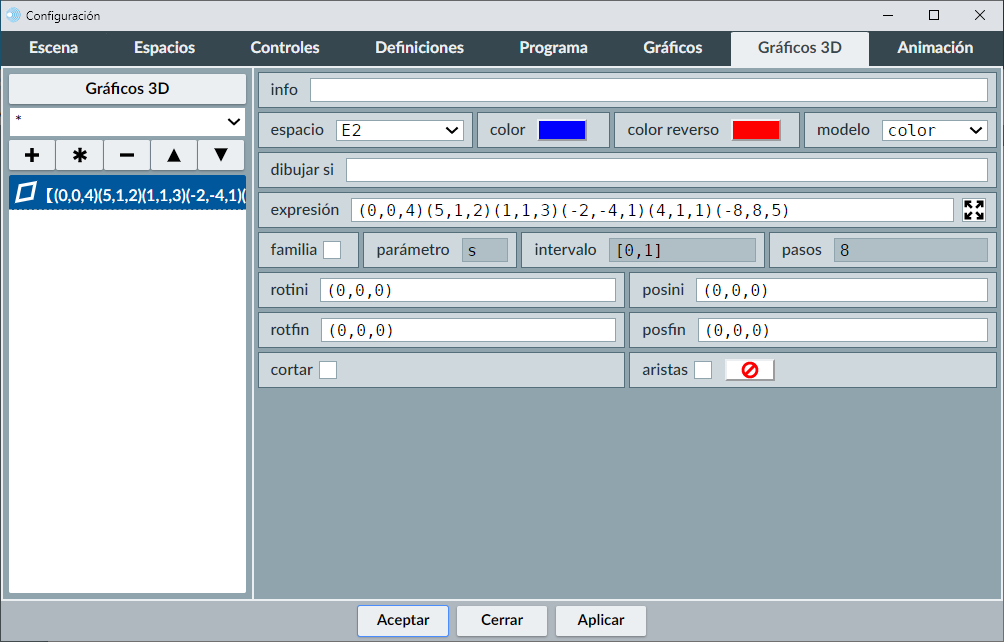Add a new 3D graphic with plus button
Screen dimensions: 1004x642
[32, 155]
